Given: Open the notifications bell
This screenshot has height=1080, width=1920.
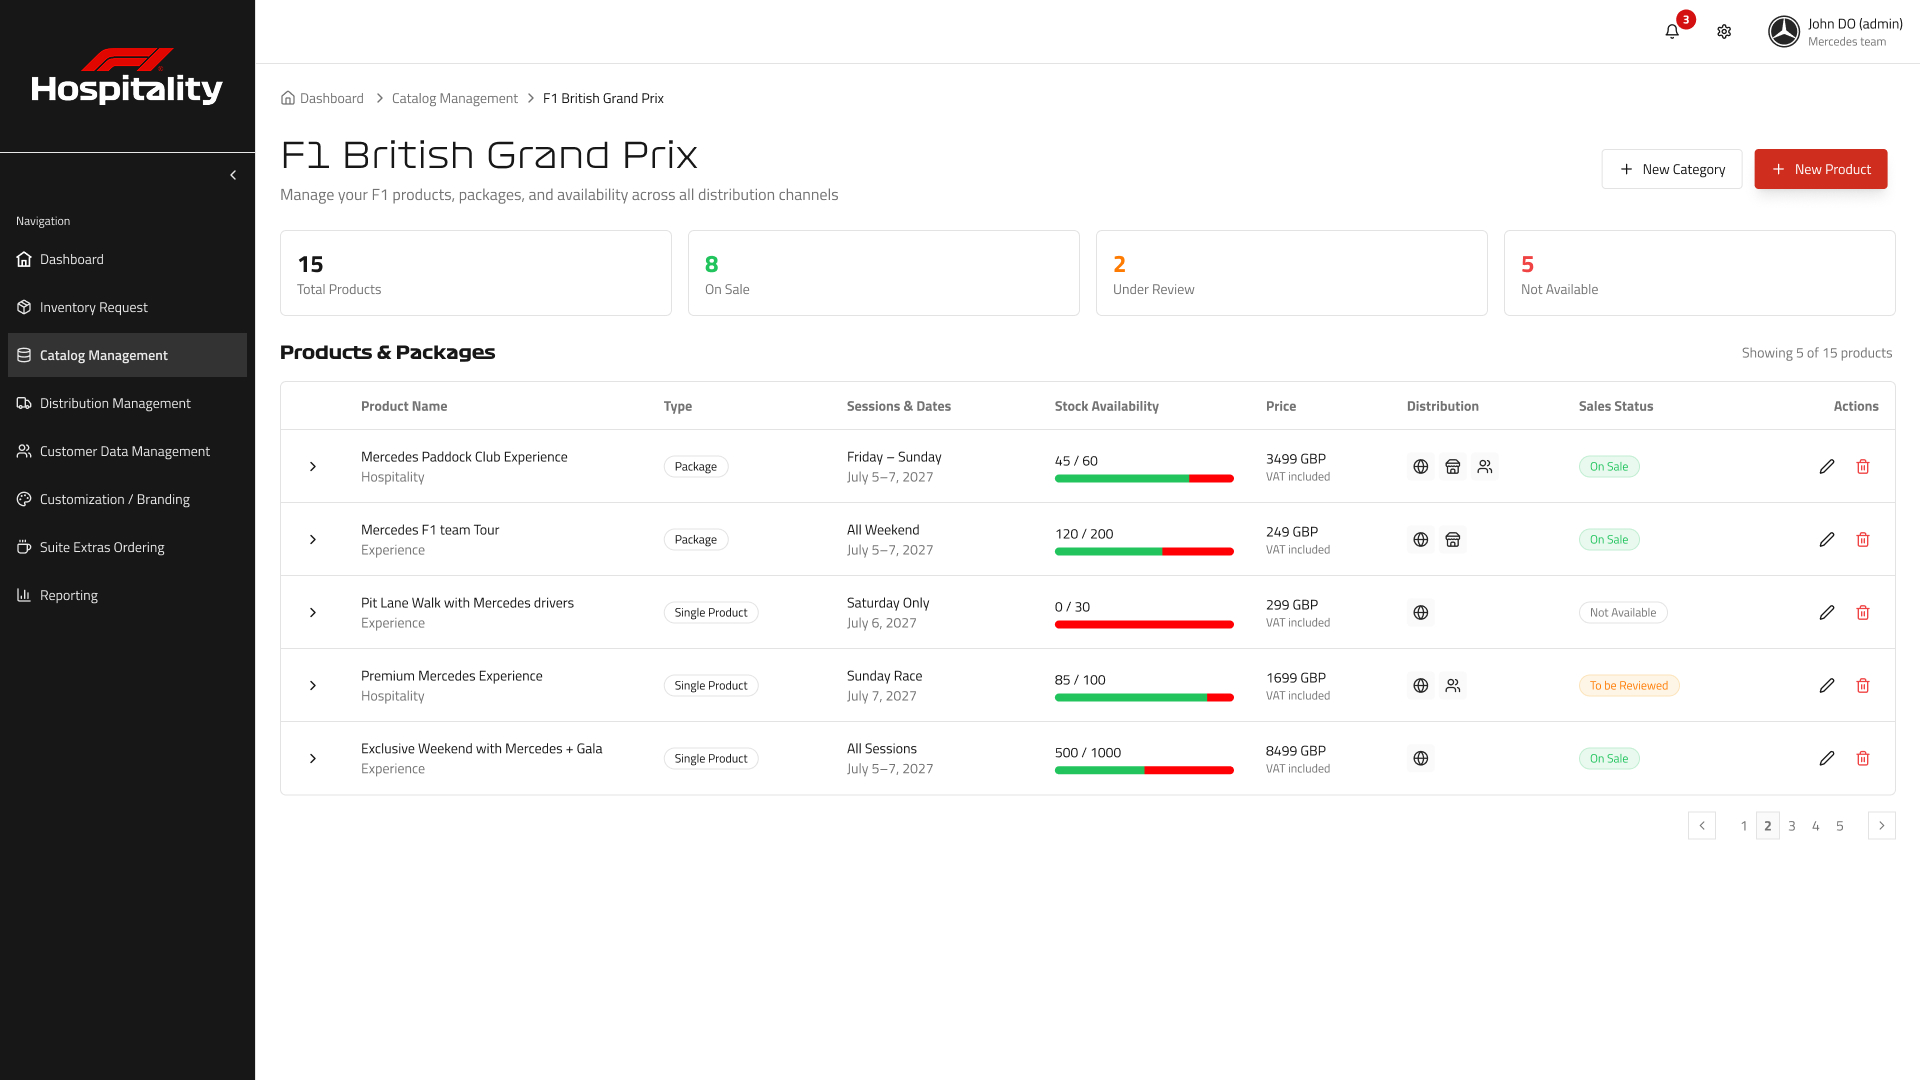Looking at the screenshot, I should 1672,32.
